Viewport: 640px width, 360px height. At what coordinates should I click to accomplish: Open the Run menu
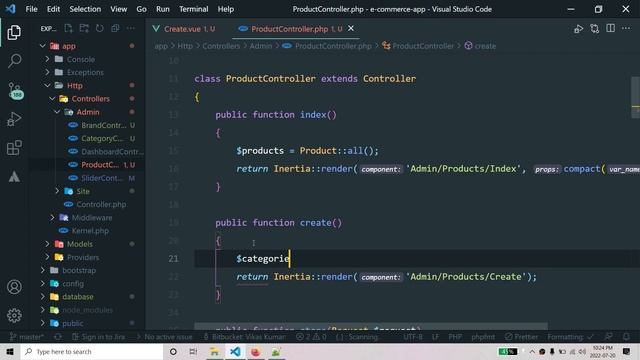pos(162,9)
